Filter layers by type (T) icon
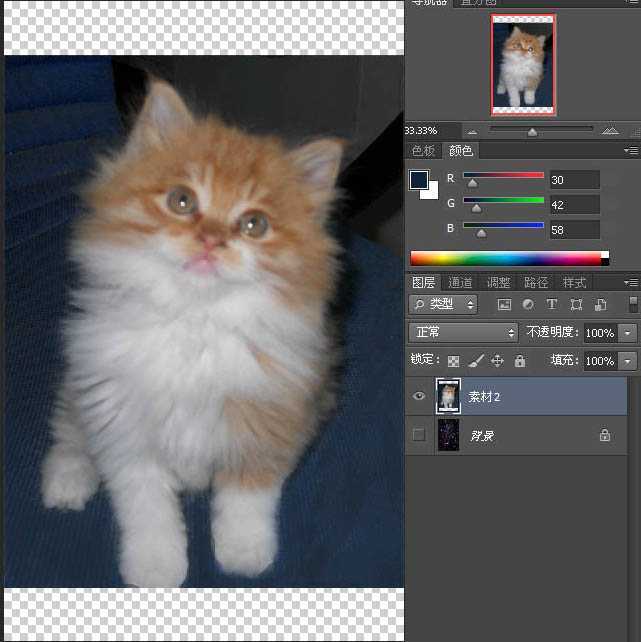641x642 pixels. pyautogui.click(x=552, y=304)
